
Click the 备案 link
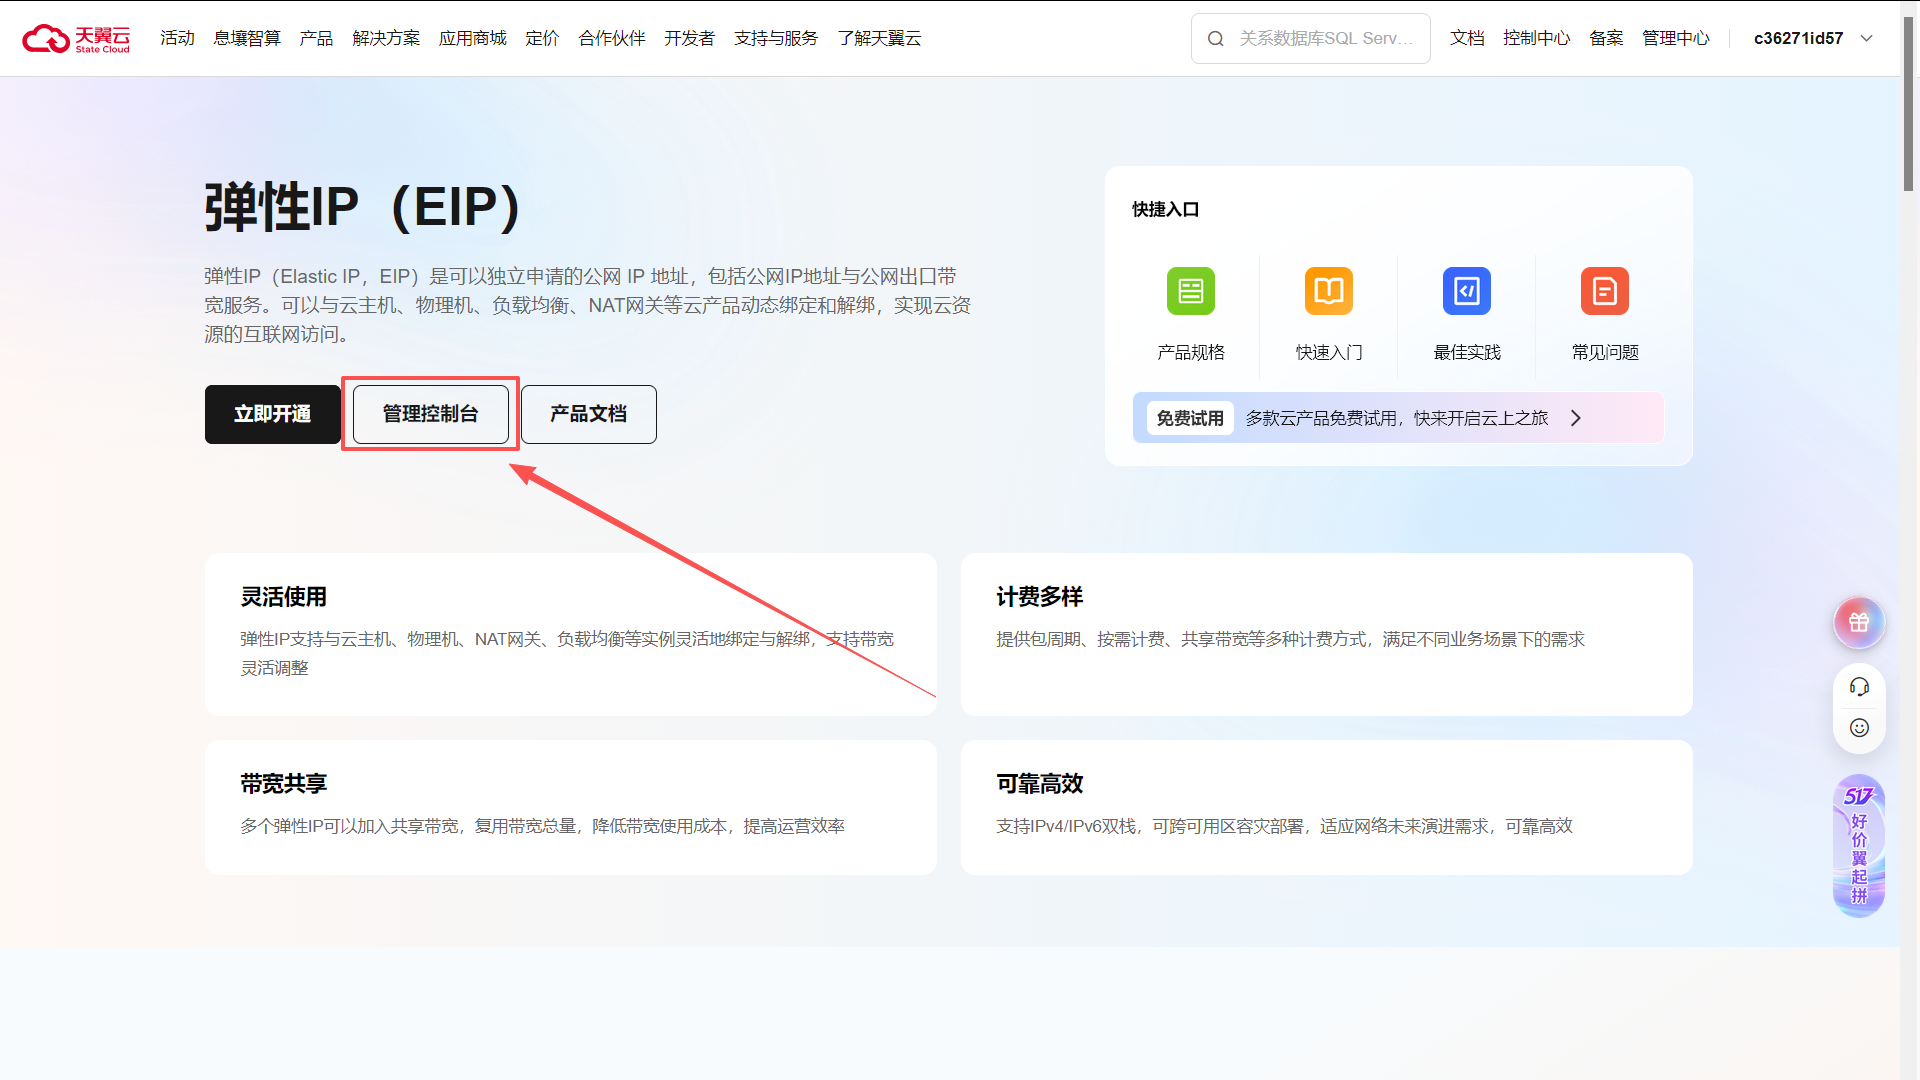(x=1606, y=38)
